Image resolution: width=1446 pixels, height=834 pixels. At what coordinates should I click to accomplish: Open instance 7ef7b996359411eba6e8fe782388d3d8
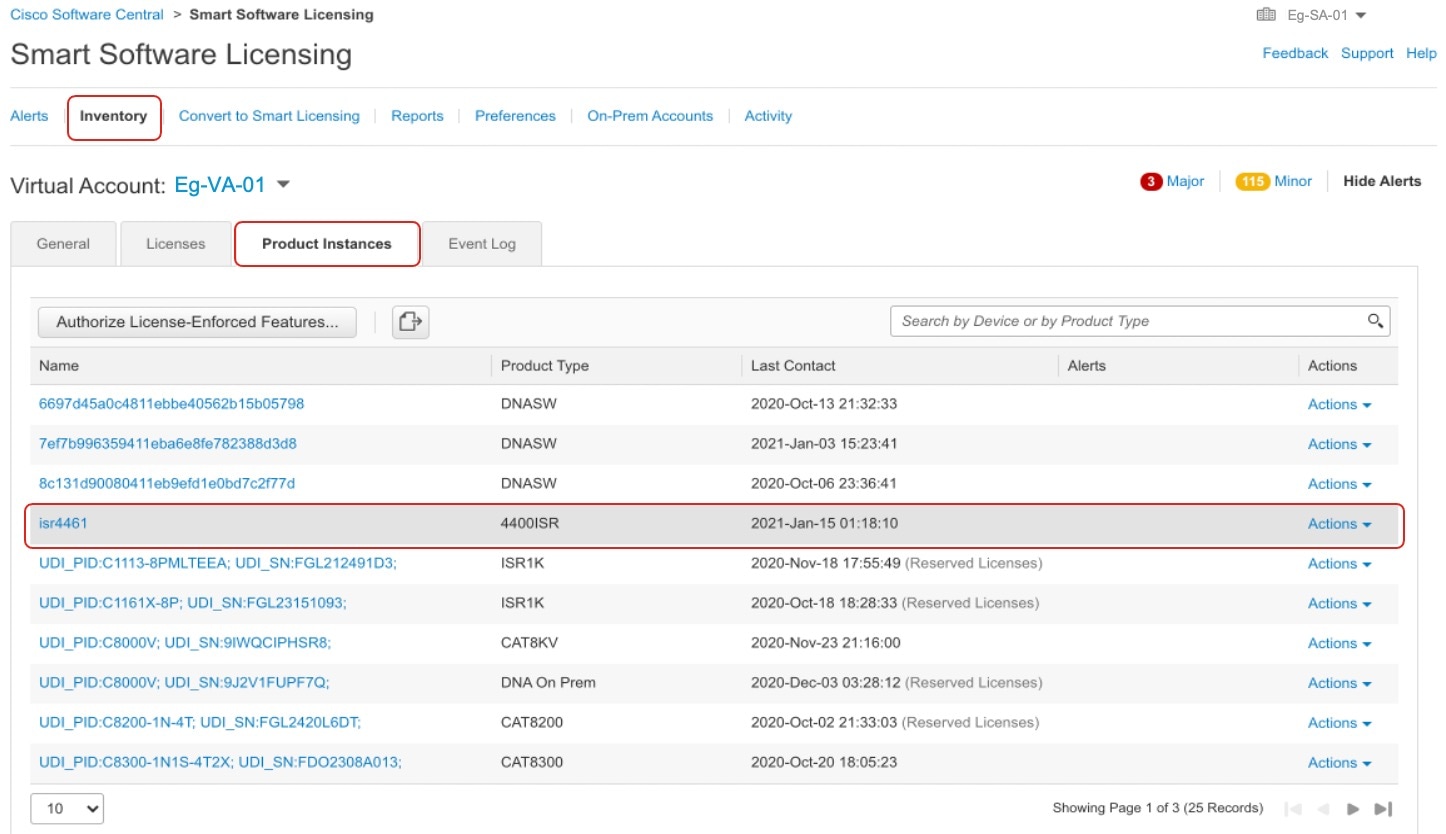[x=168, y=444]
